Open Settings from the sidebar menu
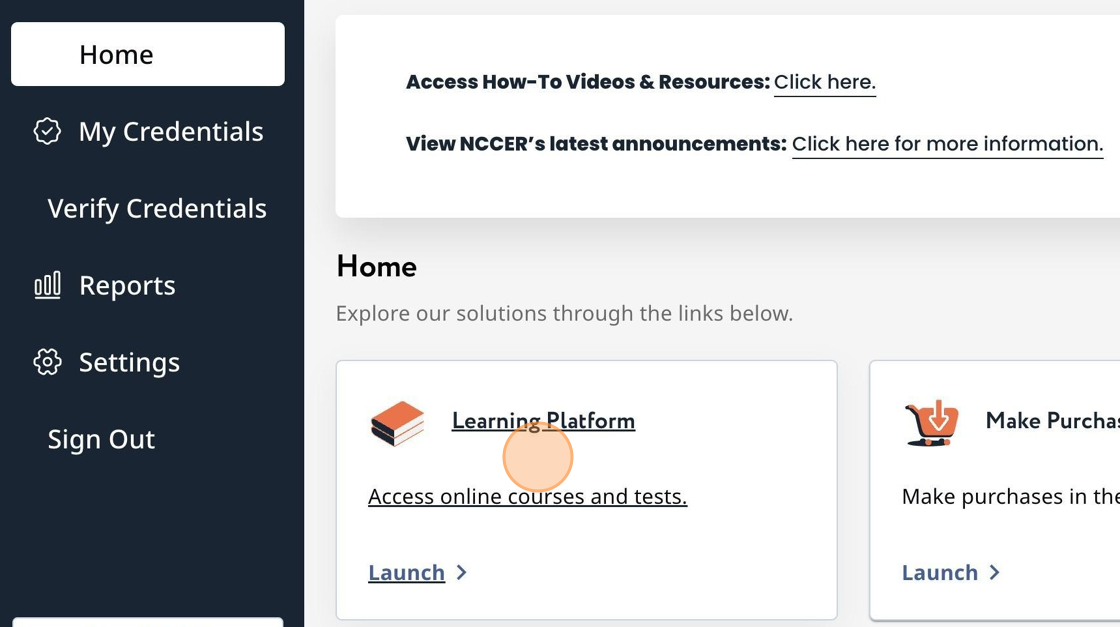Viewport: 1120px width, 627px height. 129,362
